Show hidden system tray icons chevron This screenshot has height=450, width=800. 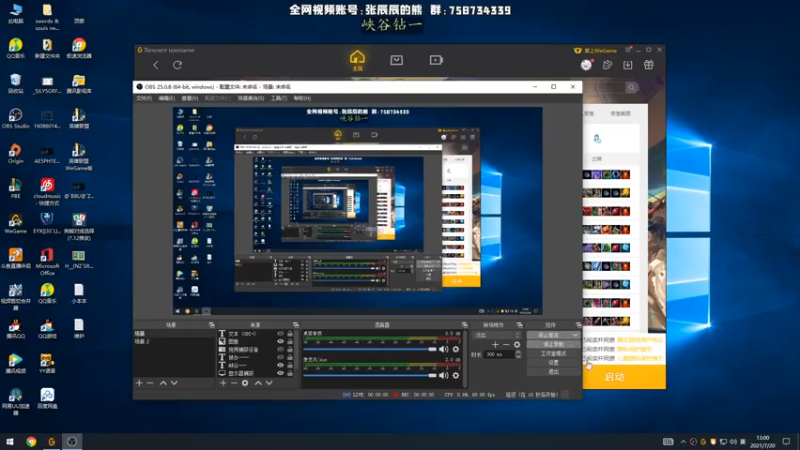pos(683,441)
